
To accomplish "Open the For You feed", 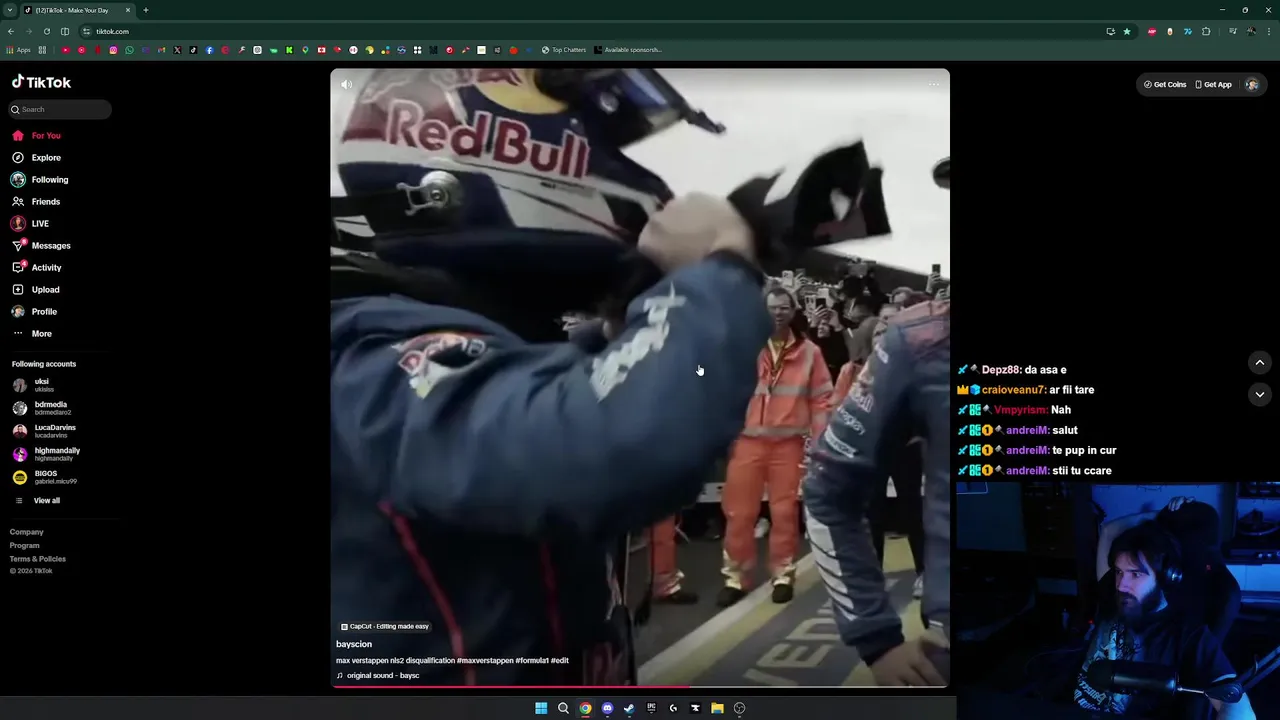I will (36, 136).
